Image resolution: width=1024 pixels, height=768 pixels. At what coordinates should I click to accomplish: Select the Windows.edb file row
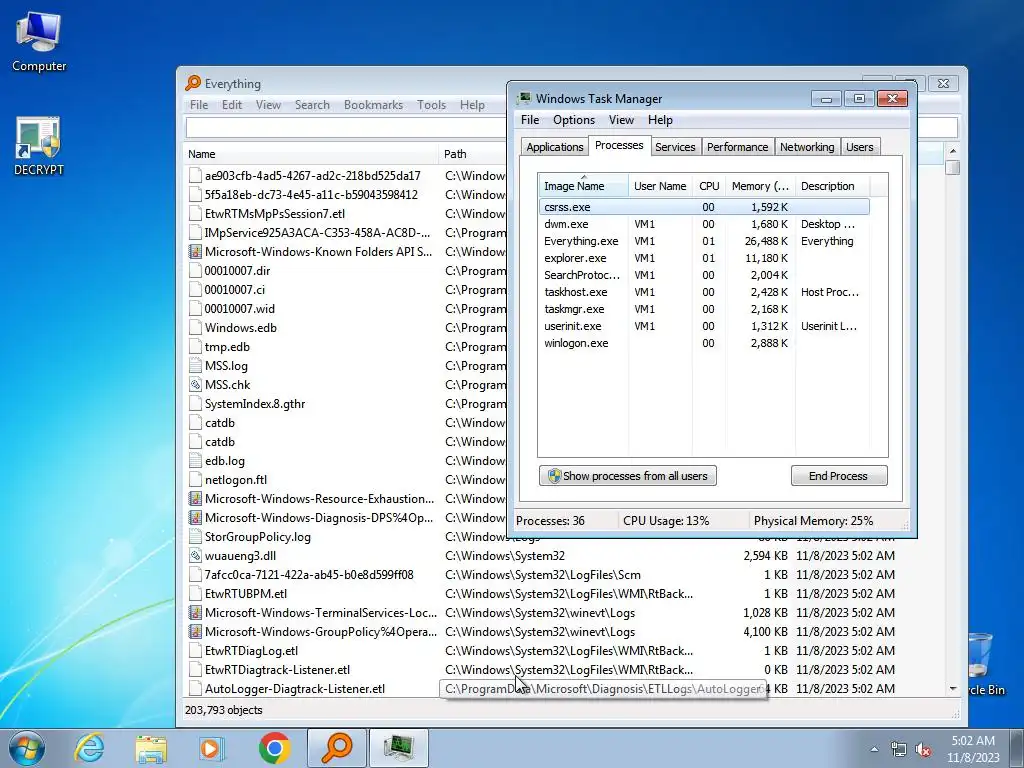(346, 328)
